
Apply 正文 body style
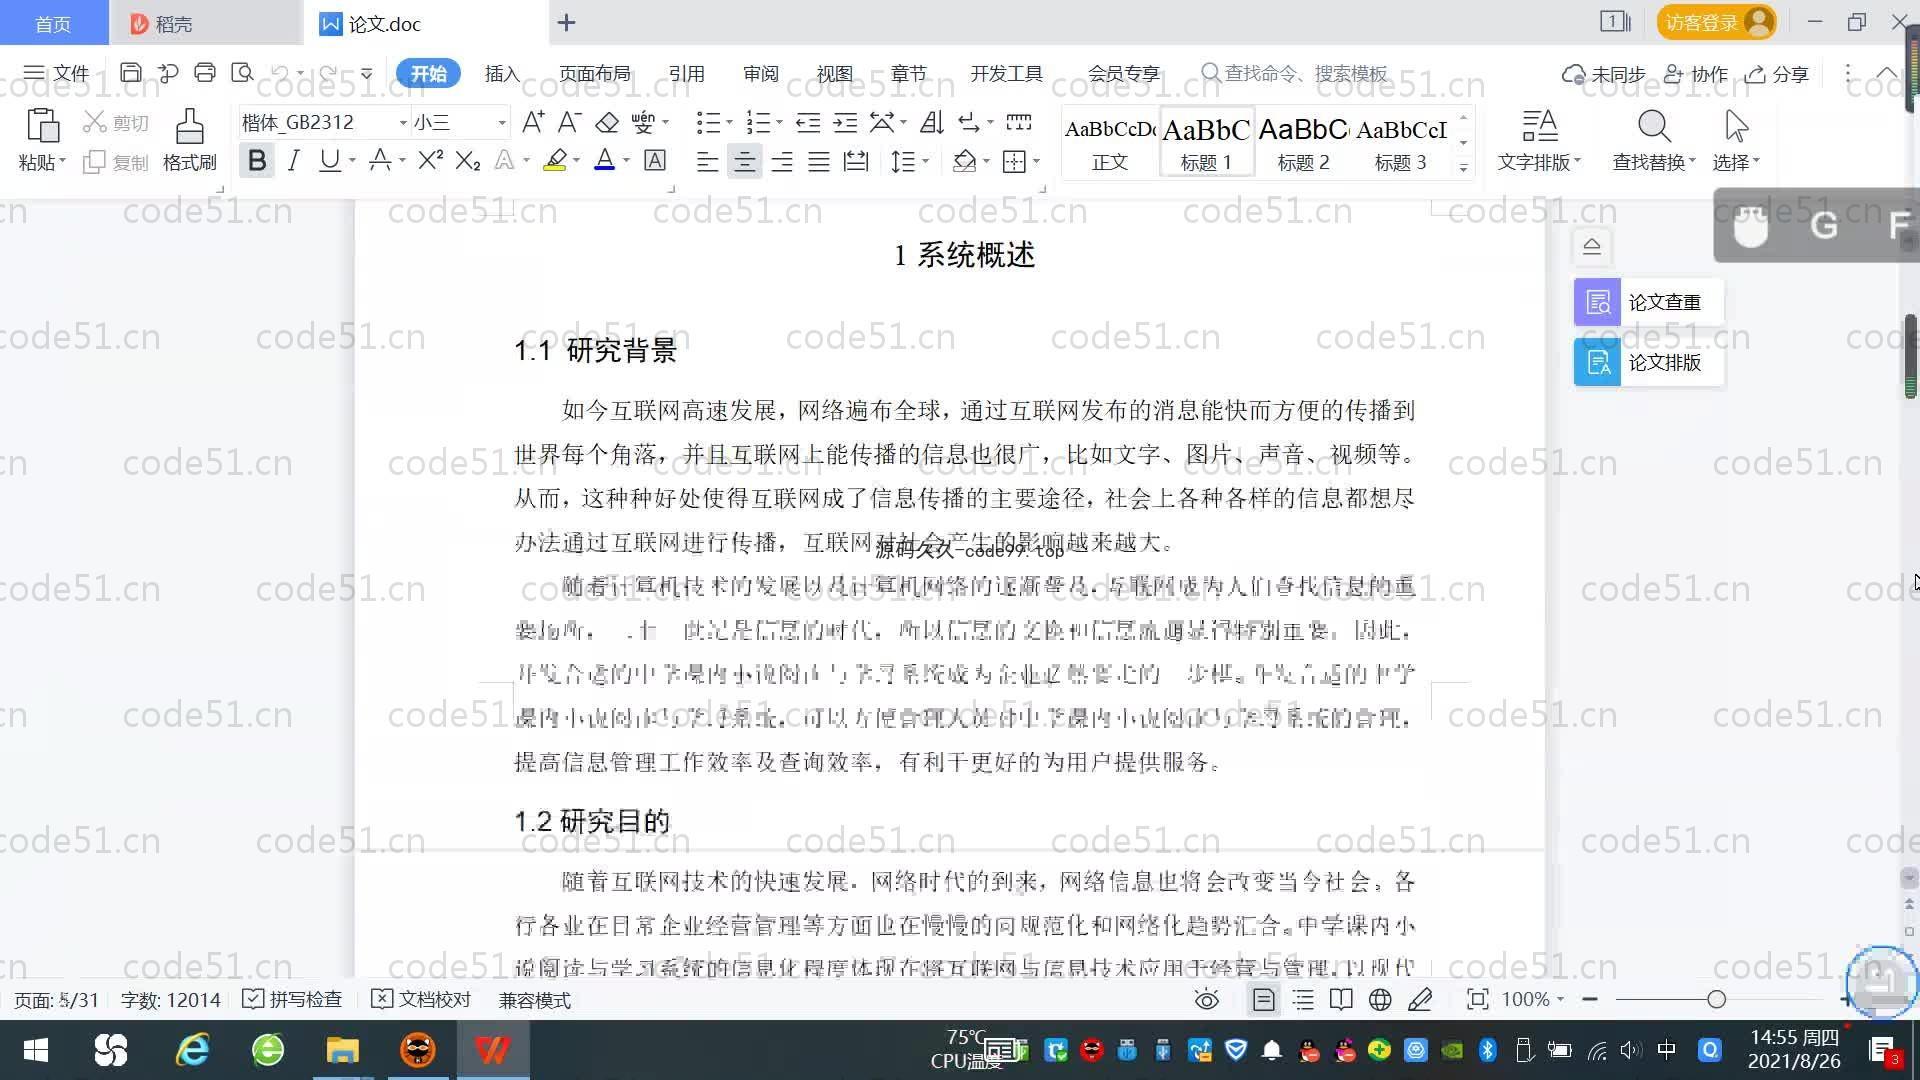(x=1110, y=143)
